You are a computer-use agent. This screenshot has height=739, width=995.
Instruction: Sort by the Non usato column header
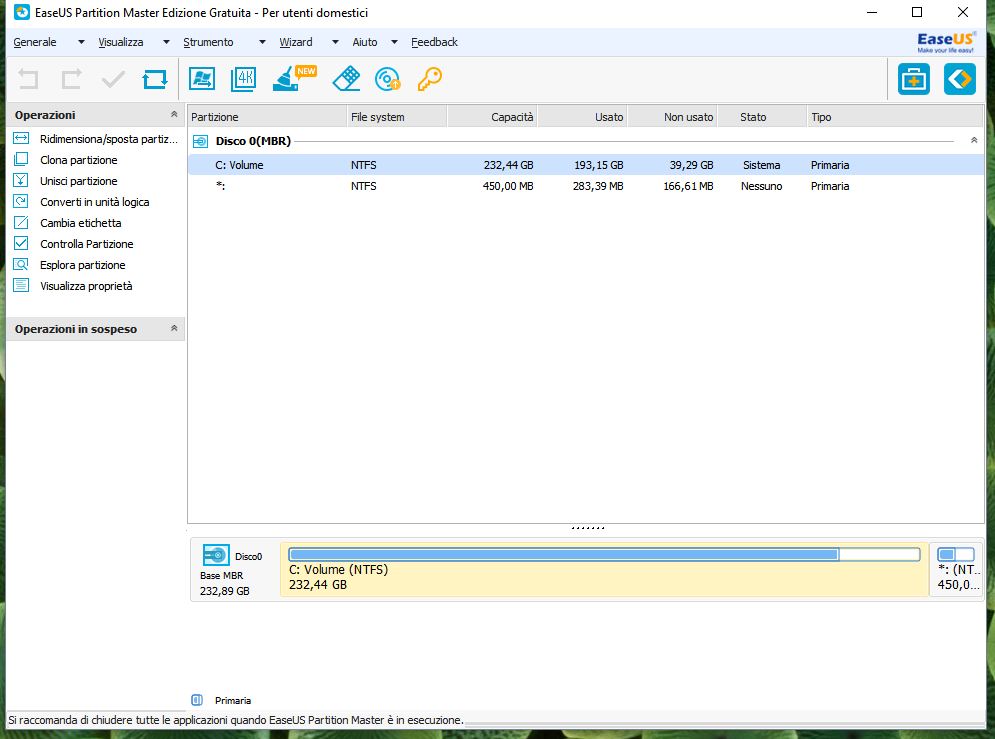click(x=672, y=117)
